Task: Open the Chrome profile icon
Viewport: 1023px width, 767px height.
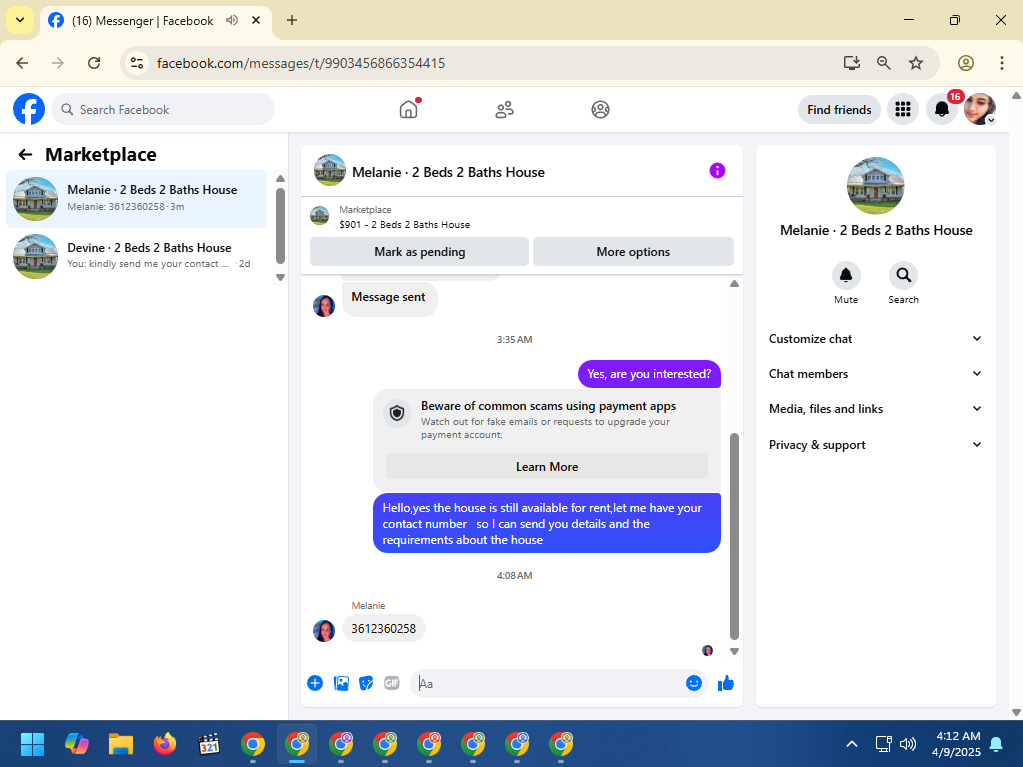Action: [x=966, y=63]
